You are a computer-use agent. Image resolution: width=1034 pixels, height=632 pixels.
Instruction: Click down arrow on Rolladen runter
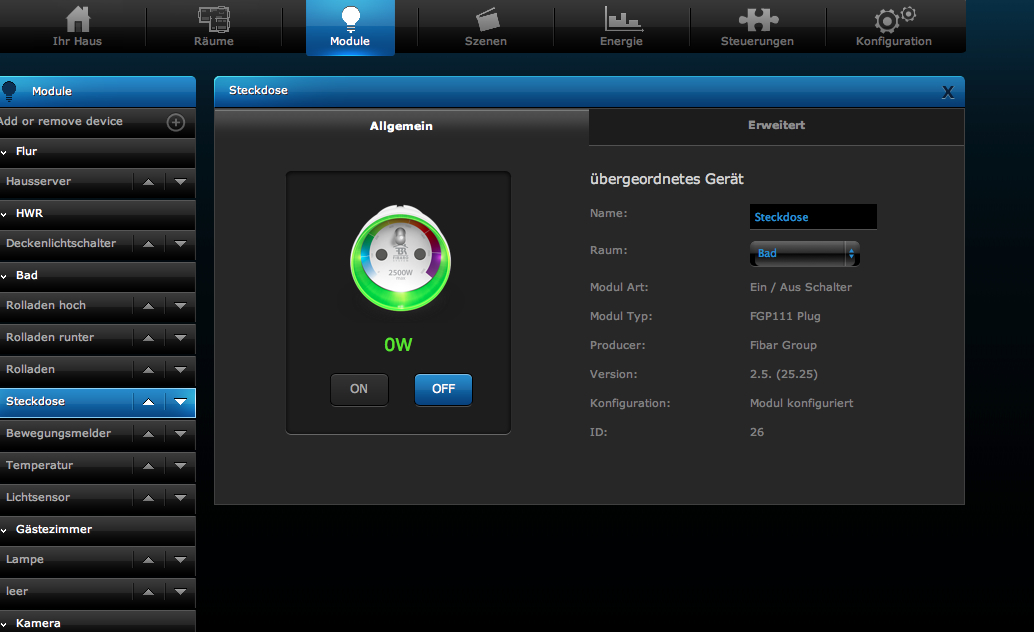(180, 338)
